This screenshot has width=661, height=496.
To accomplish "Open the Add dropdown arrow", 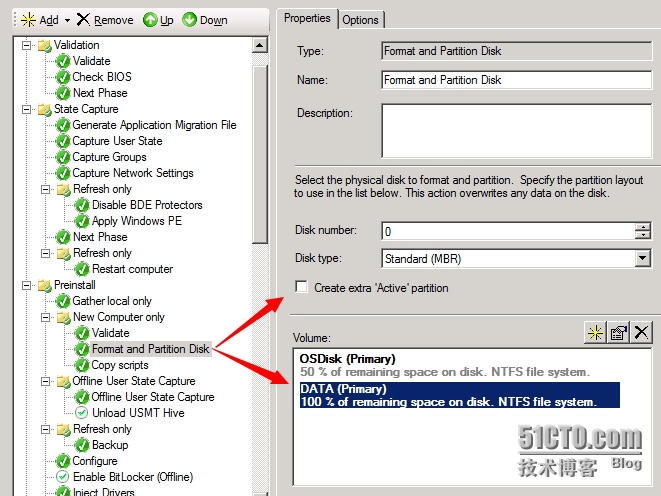I will click(67, 20).
